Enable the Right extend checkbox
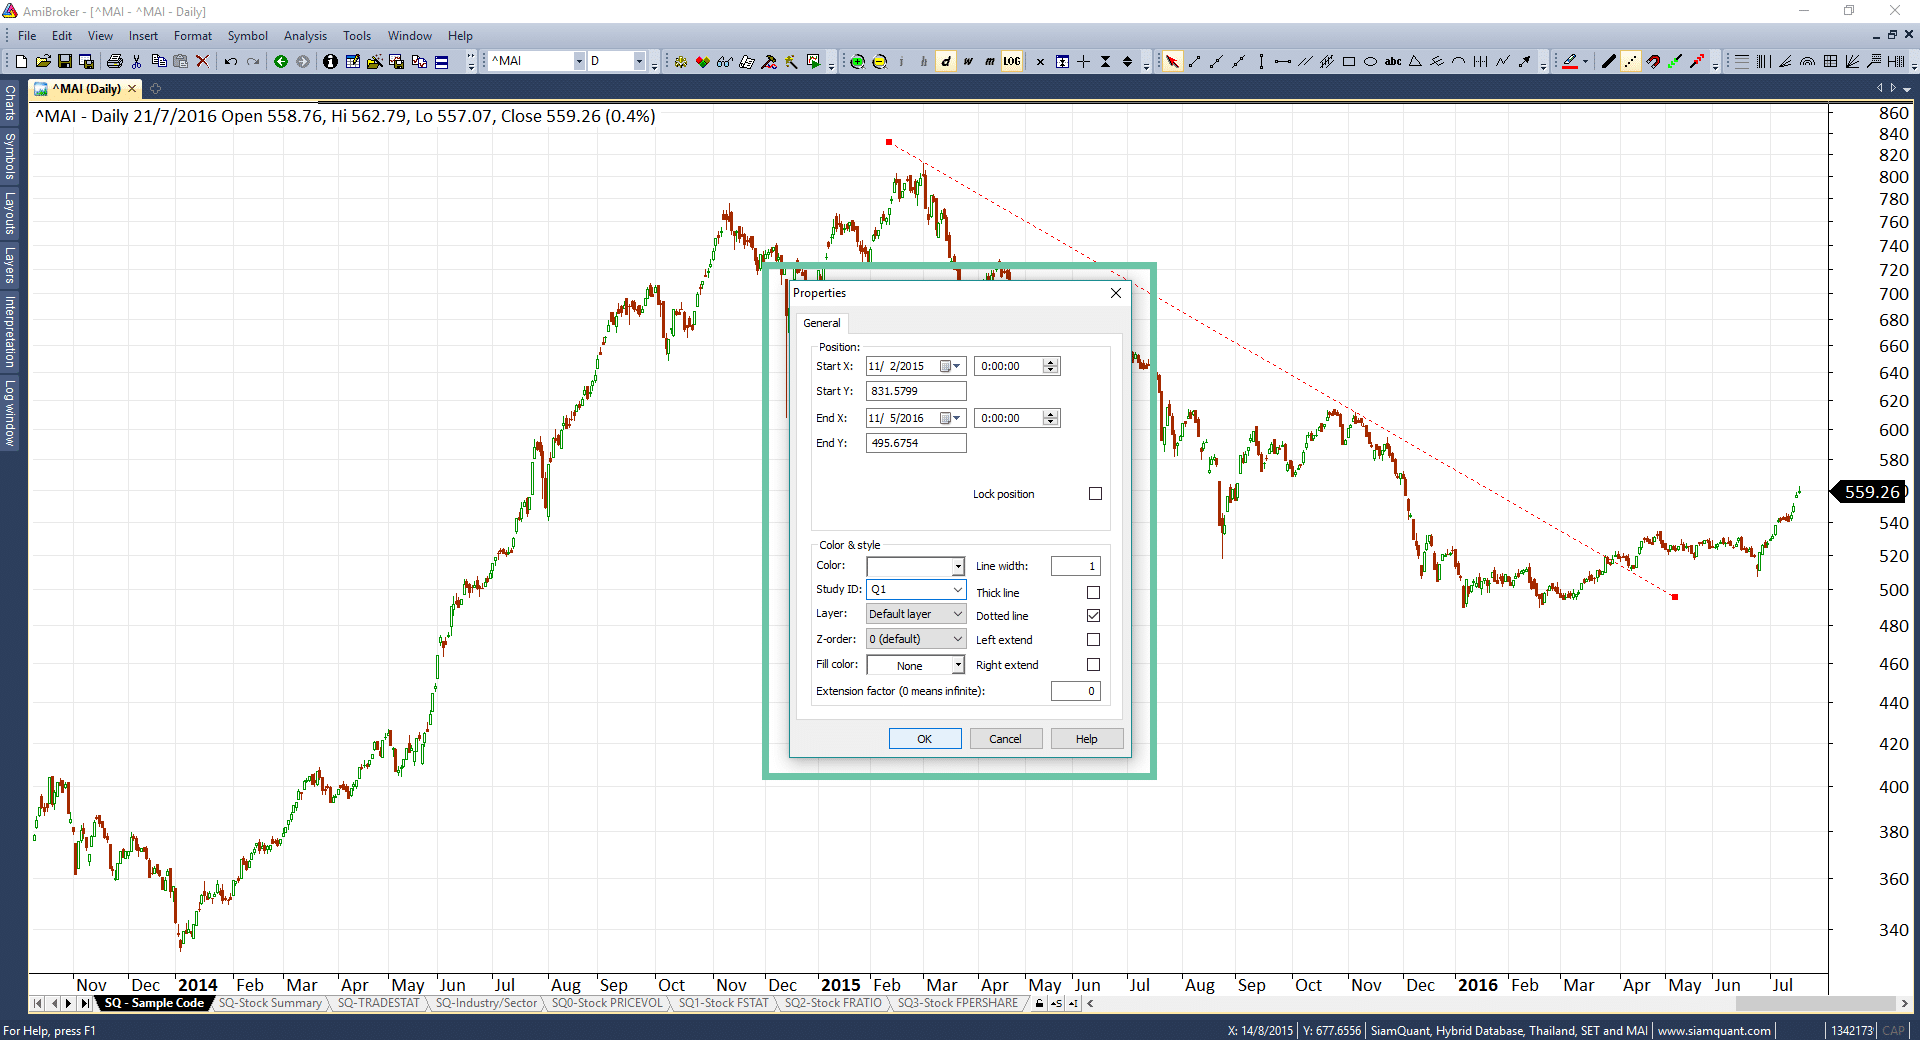 pos(1093,665)
